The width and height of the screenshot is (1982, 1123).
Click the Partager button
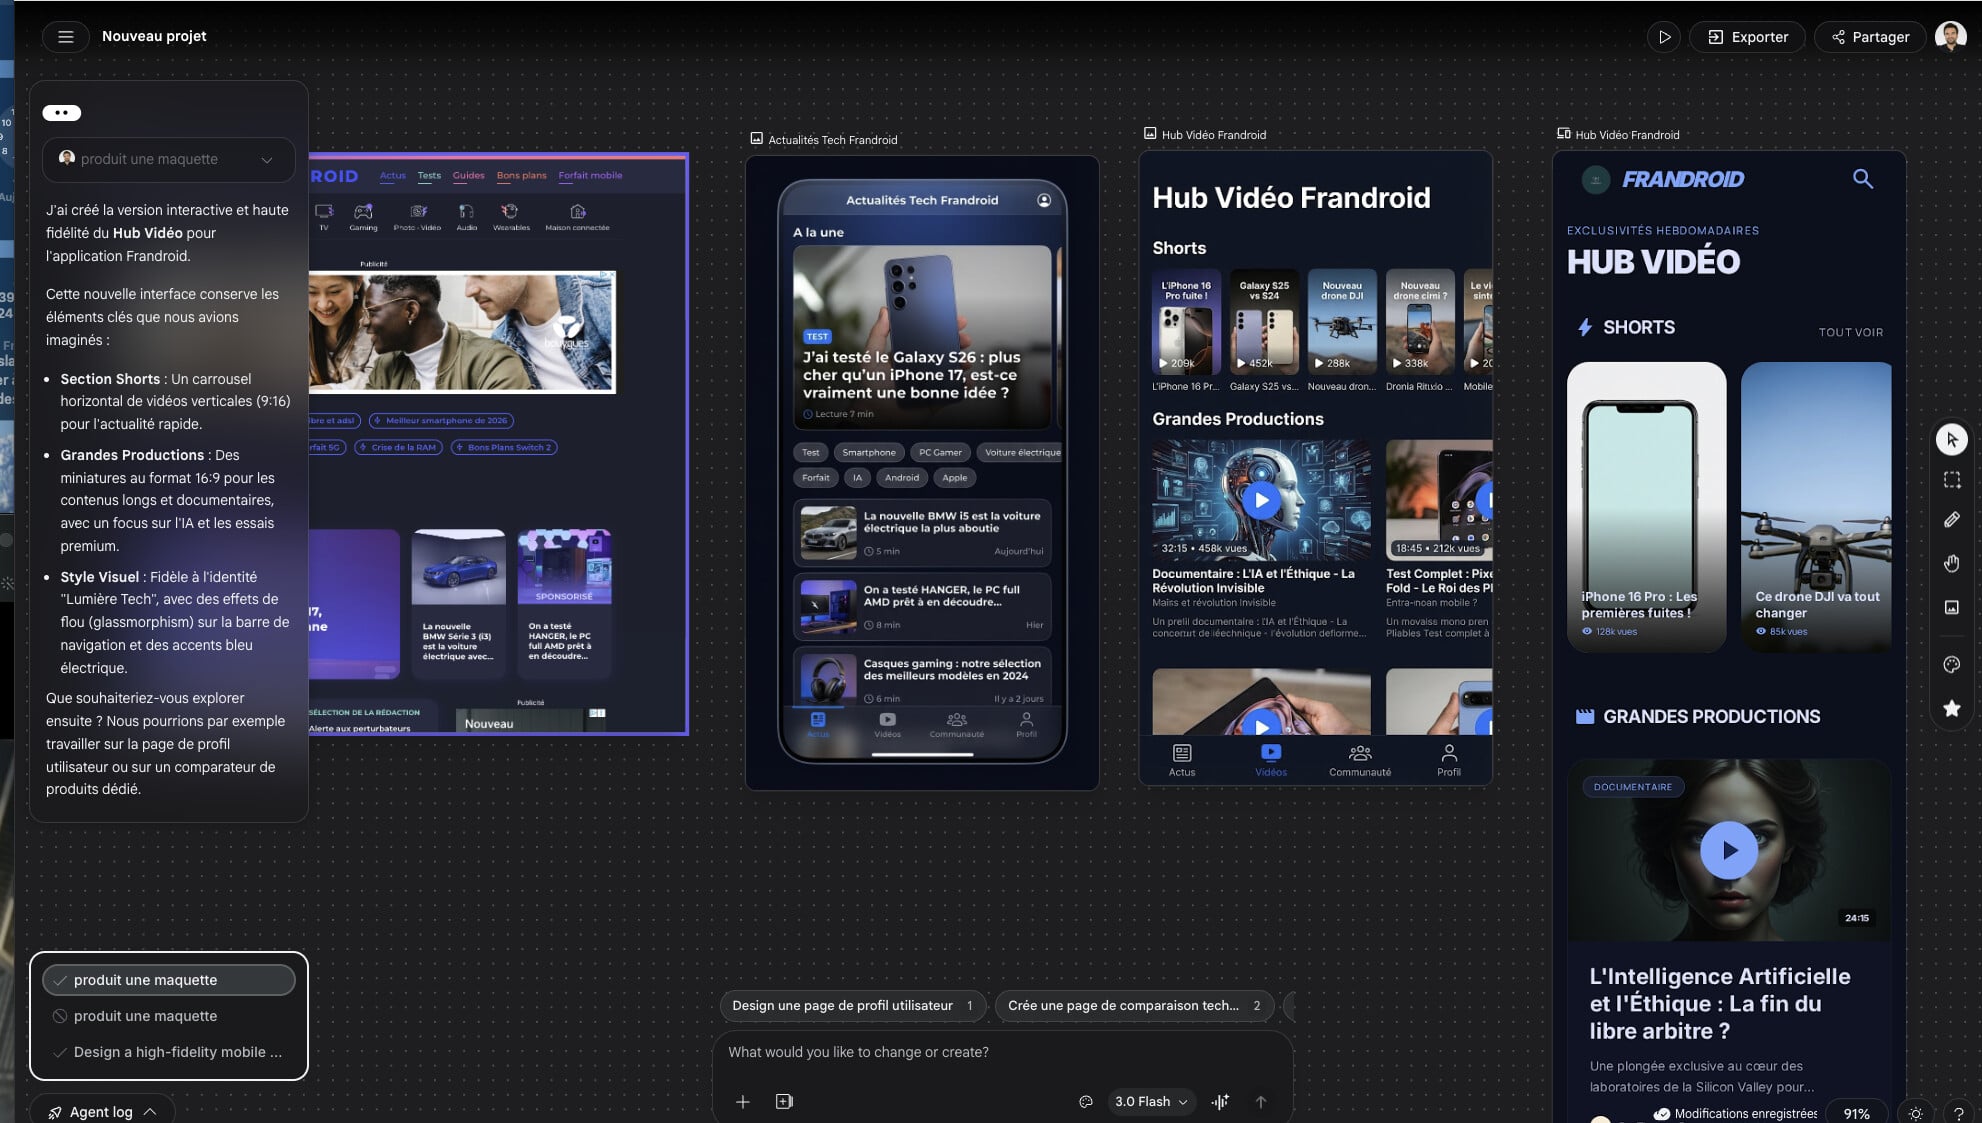click(1870, 37)
